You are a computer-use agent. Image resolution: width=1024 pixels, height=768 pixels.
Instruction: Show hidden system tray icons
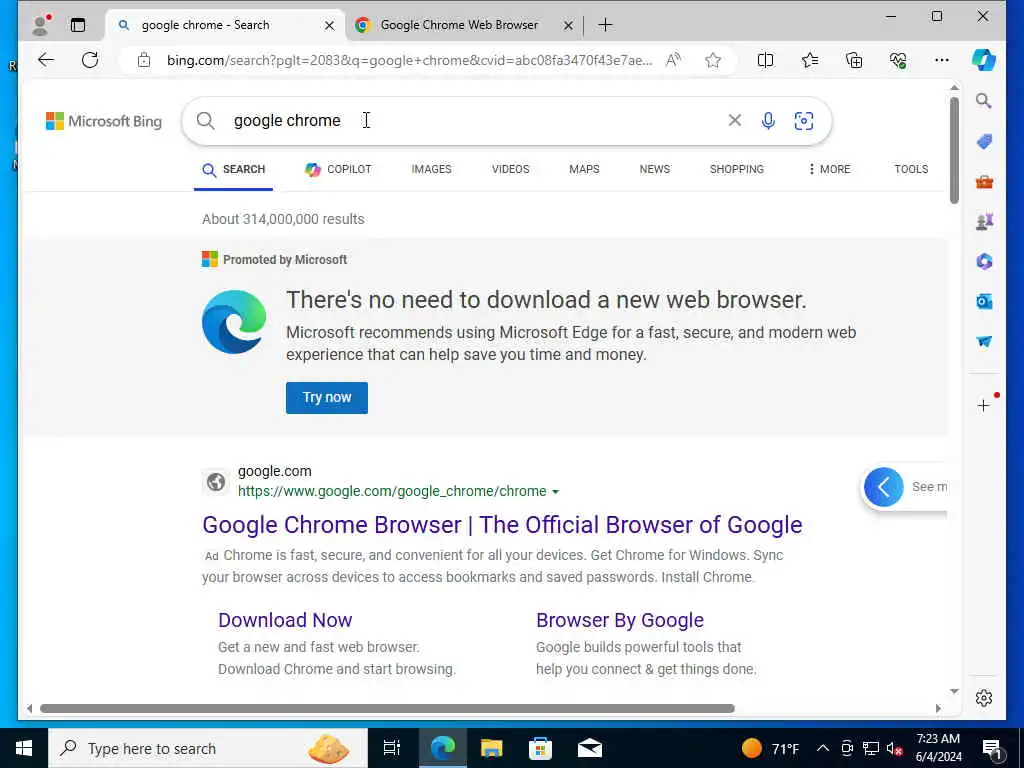pos(823,748)
